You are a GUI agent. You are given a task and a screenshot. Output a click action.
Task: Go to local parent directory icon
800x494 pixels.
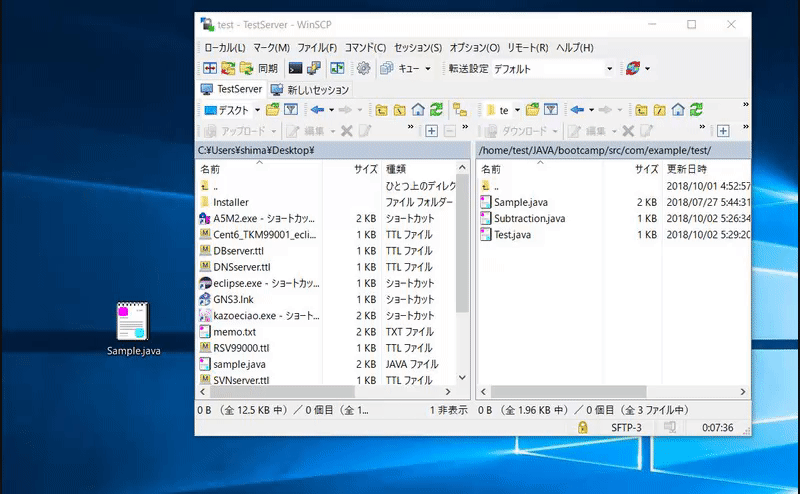(x=381, y=110)
